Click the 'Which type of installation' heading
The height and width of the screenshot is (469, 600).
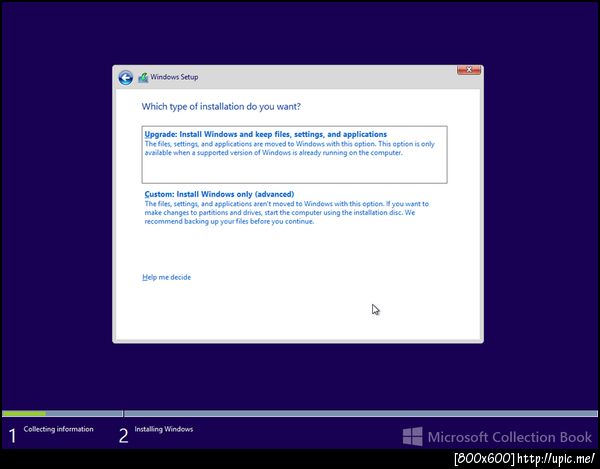click(x=221, y=106)
